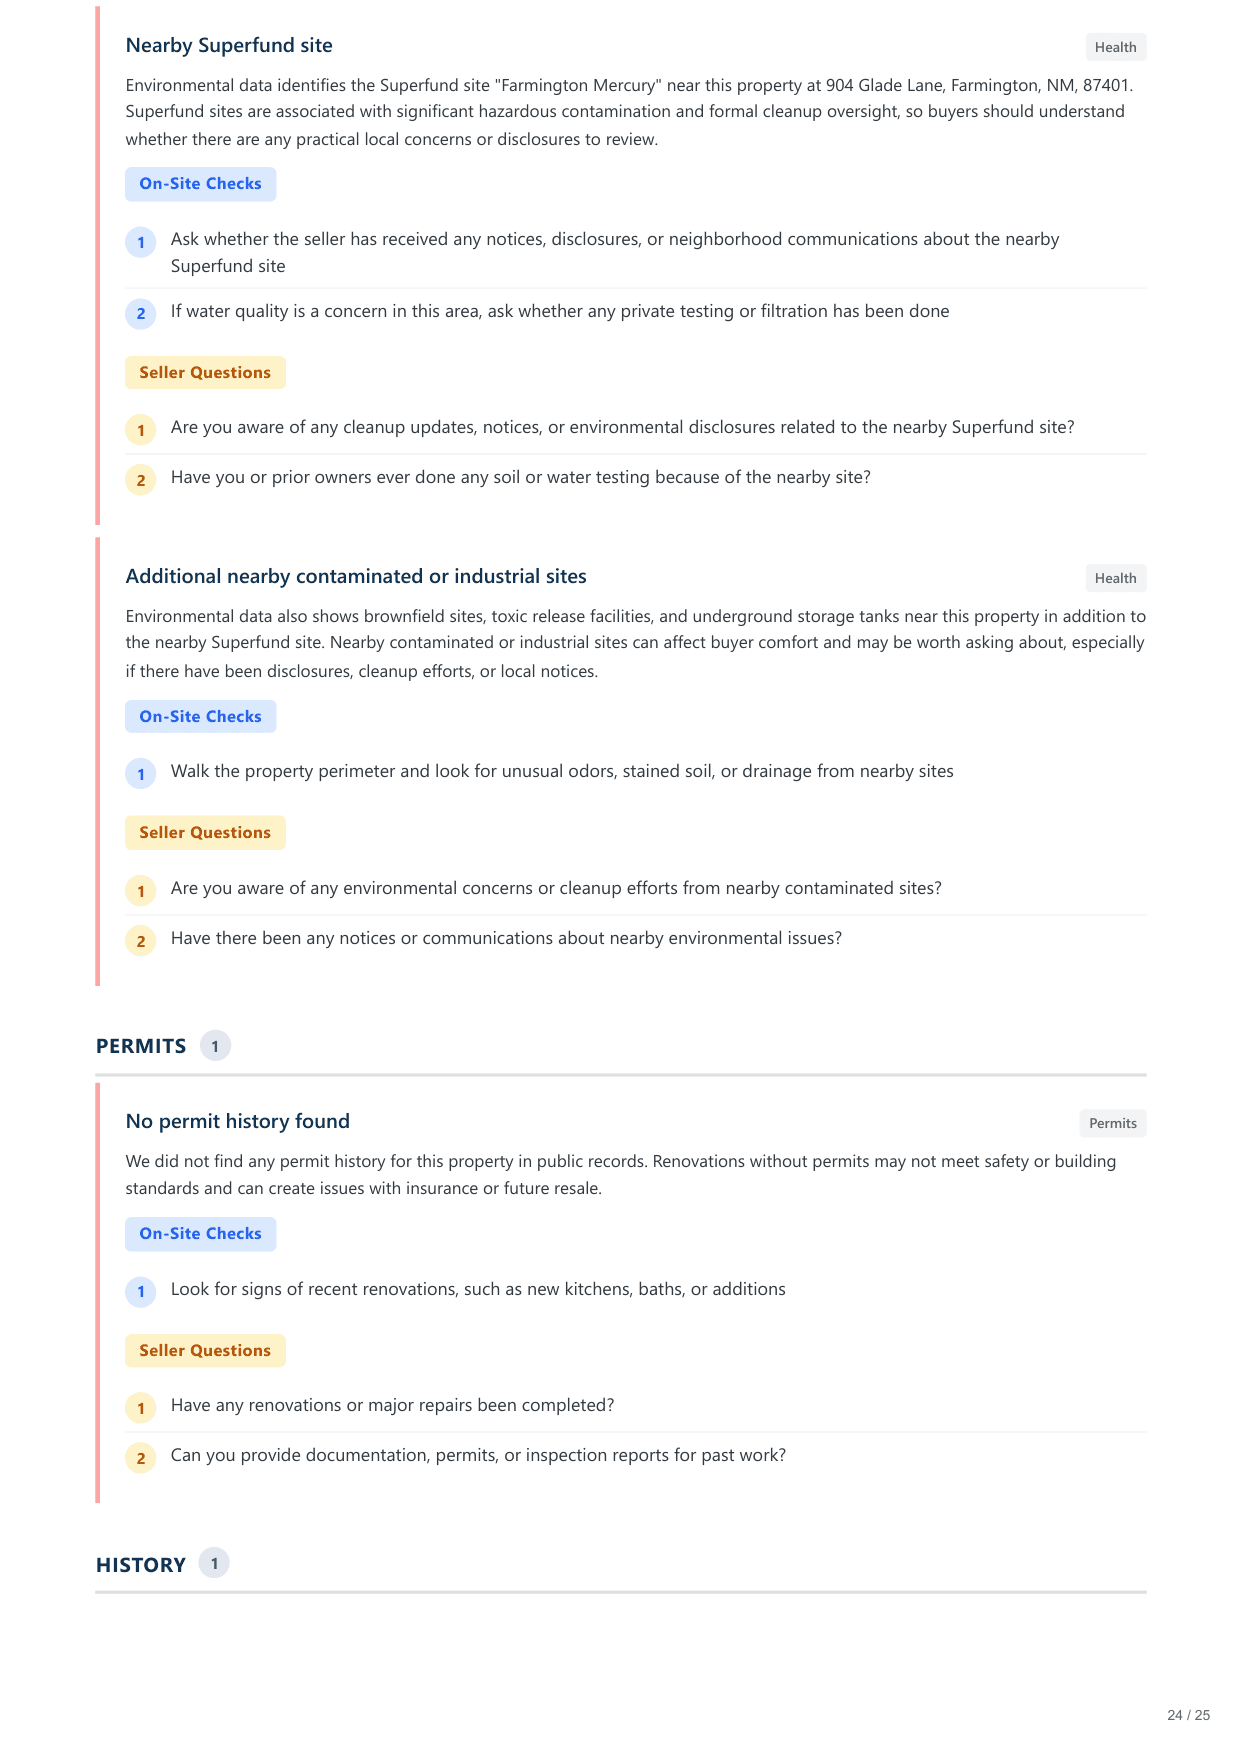The height and width of the screenshot is (1754, 1242).
Task: Click the Health tag on Additional nearby contaminated sites card
Action: point(1115,578)
